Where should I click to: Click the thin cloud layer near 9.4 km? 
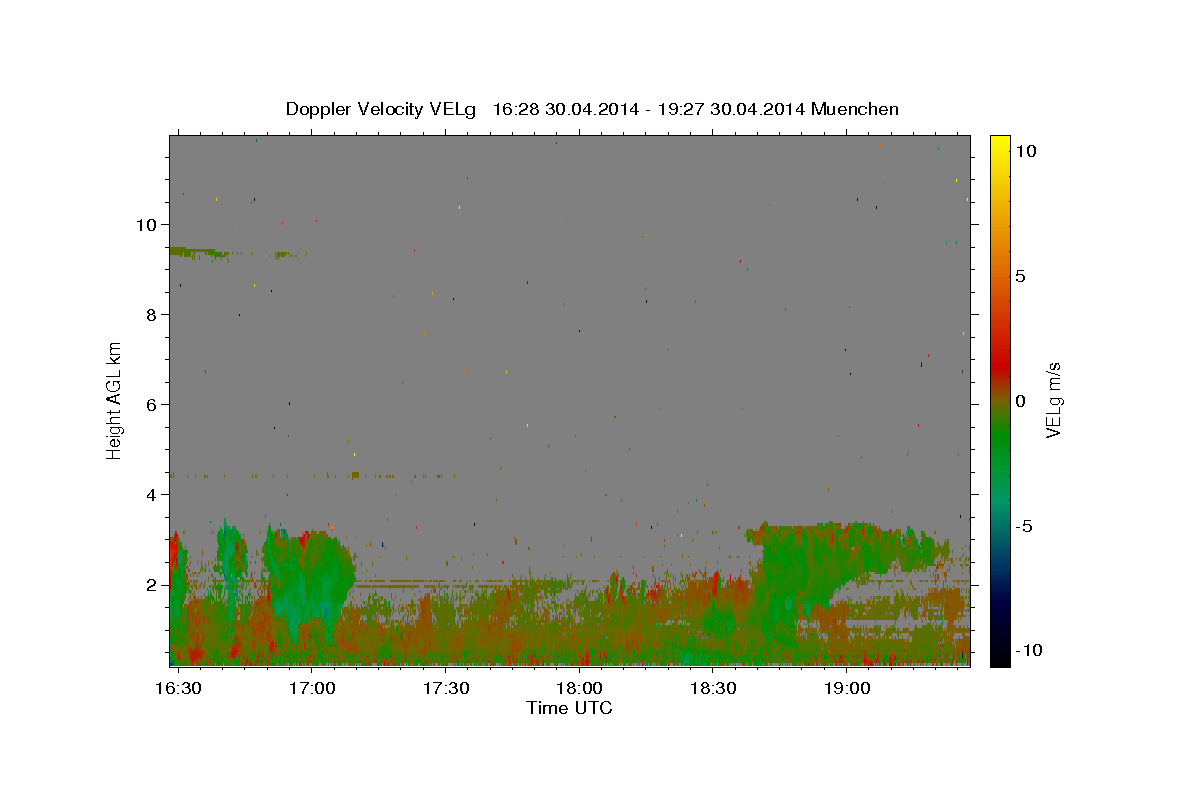[200, 252]
